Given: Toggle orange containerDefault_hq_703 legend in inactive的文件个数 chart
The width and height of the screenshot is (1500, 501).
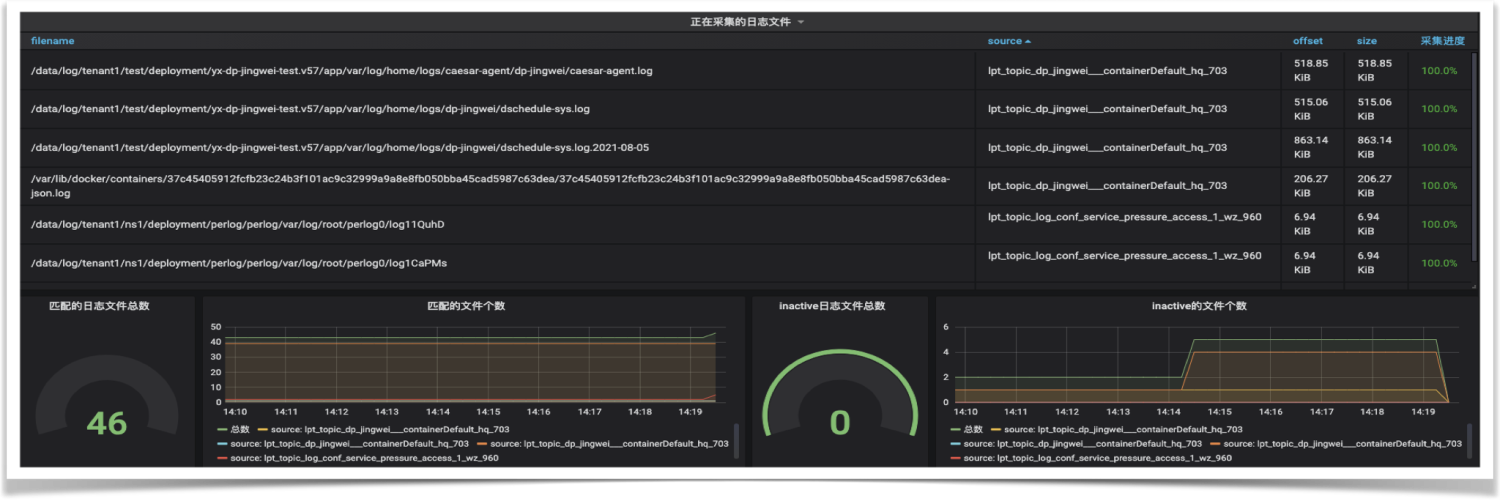Looking at the screenshot, I should 1335,443.
